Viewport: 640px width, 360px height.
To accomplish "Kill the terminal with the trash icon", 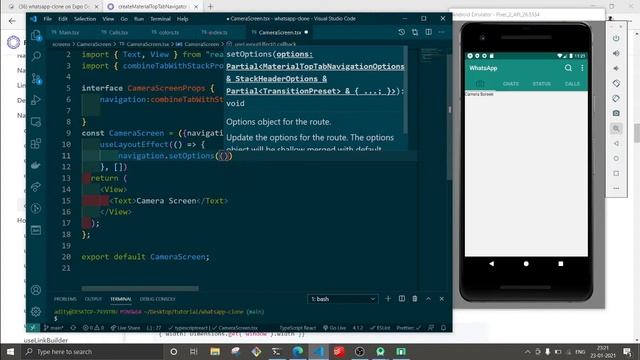I will 415,299.
